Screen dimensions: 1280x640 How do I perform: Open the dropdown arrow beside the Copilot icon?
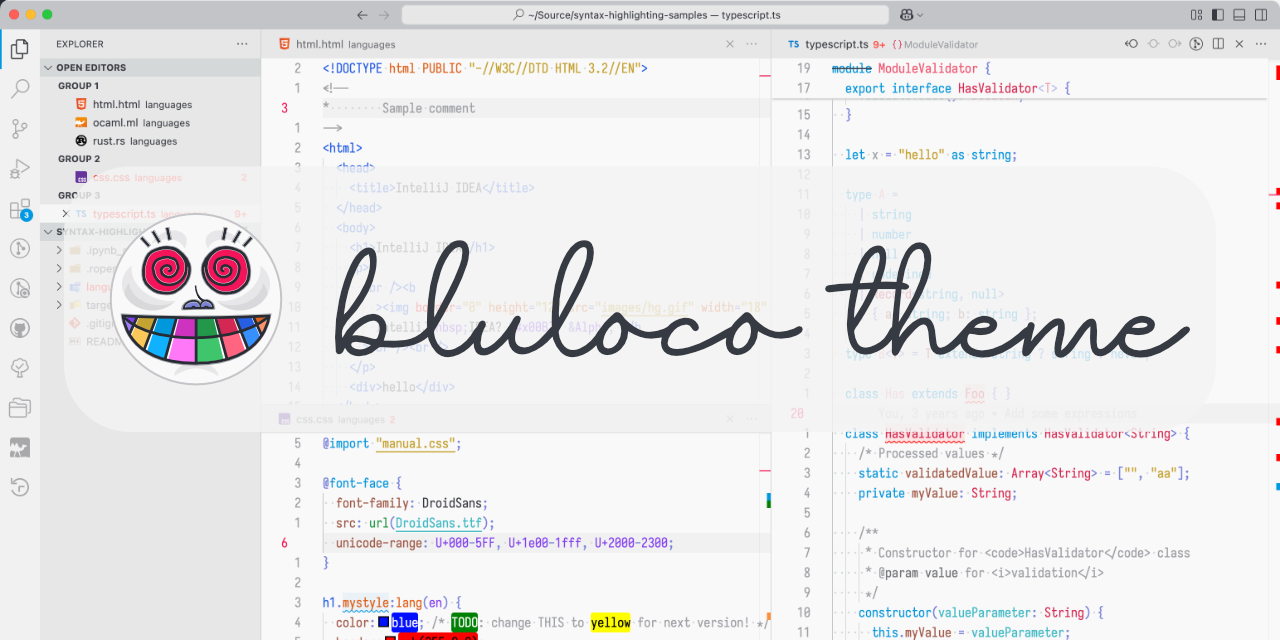(x=920, y=15)
